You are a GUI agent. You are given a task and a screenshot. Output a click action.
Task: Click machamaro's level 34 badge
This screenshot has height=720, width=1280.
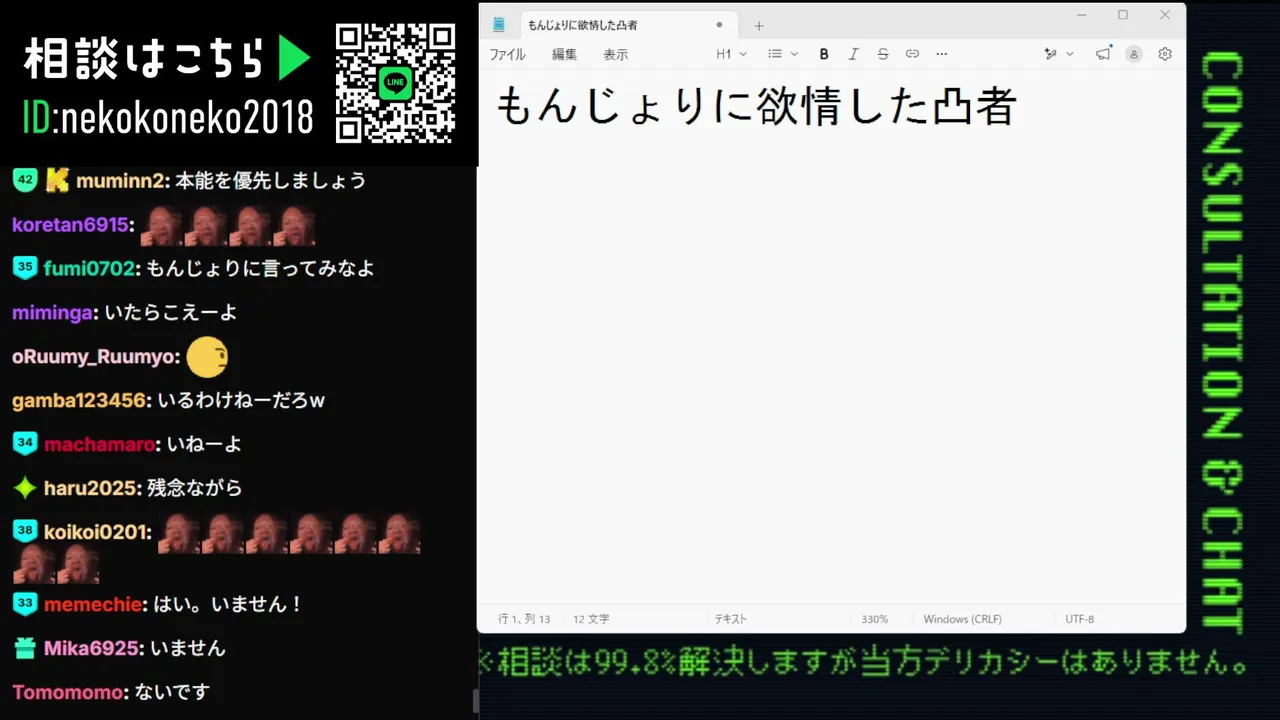pos(25,444)
